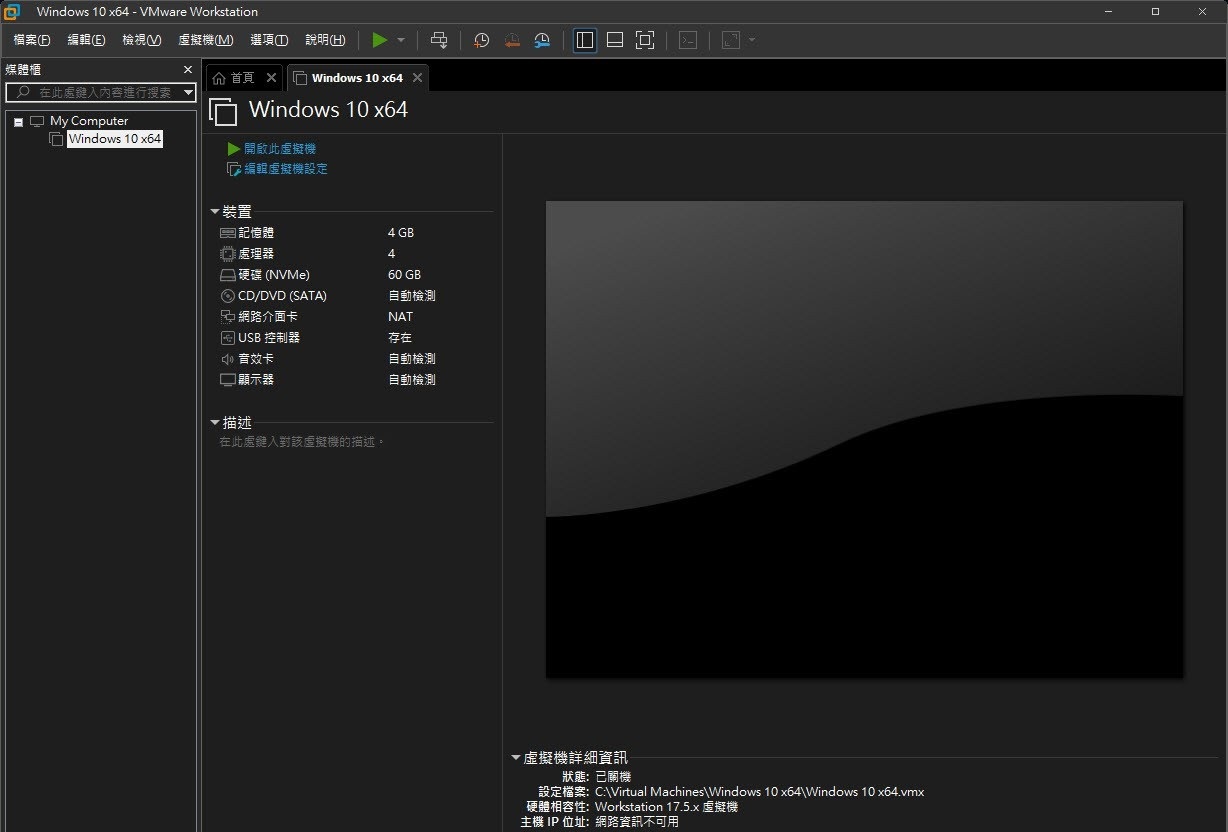Click 開啟此虛擬機 to power on VM
The width and height of the screenshot is (1228, 832).
point(279,149)
